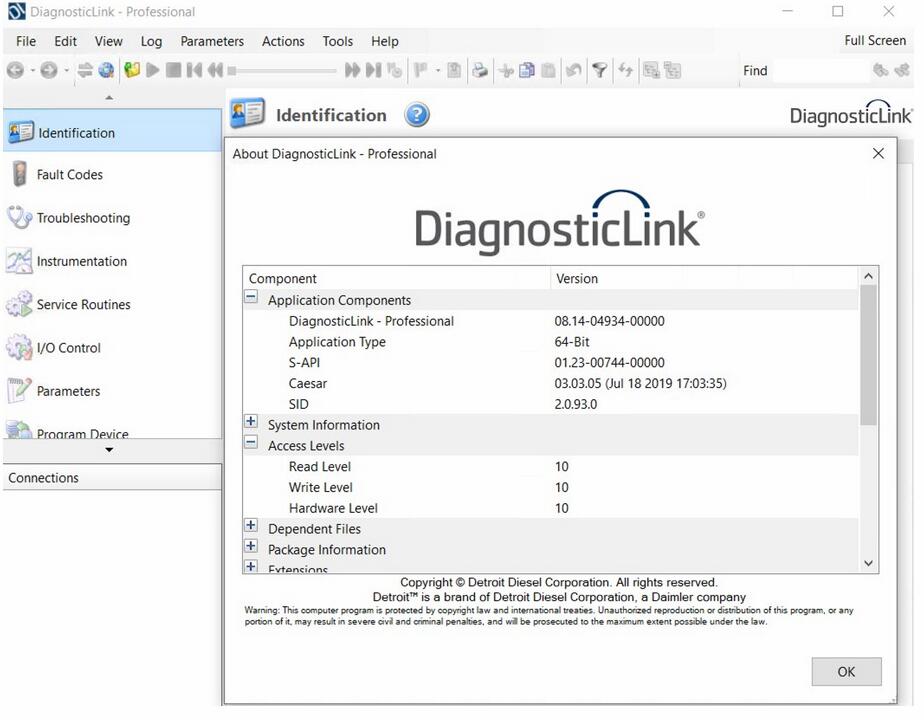Click the filter icon in the toolbar

pos(600,70)
